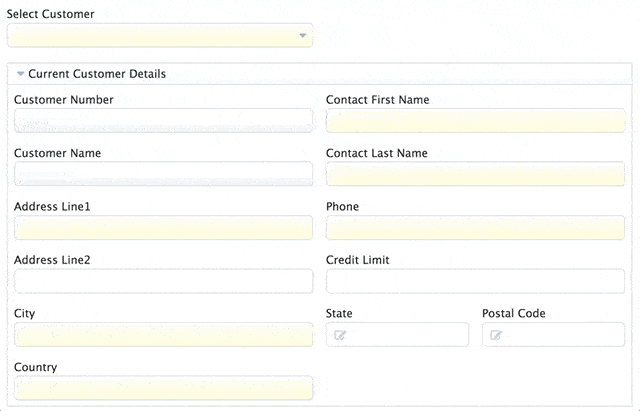Screen dimensions: 640x411
Task: Collapse the Current Customer Details section
Action: tap(20, 74)
